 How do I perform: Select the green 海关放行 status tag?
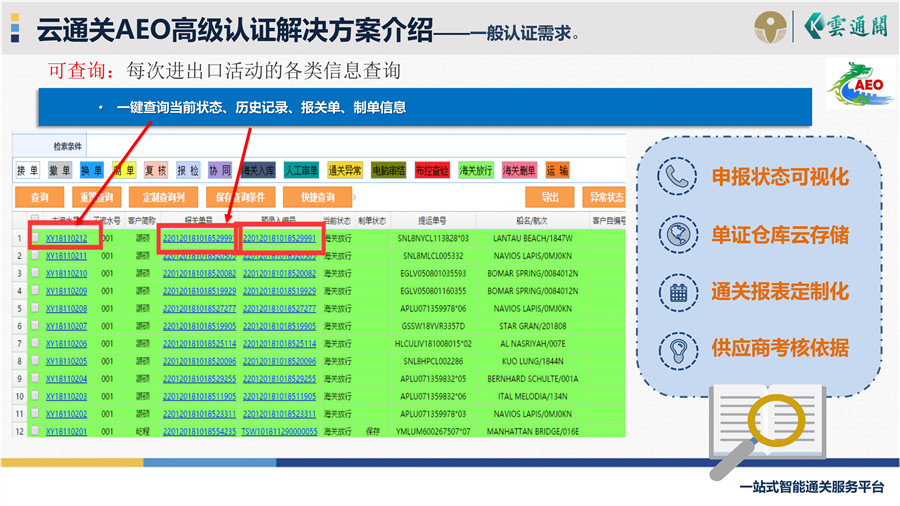tap(476, 170)
